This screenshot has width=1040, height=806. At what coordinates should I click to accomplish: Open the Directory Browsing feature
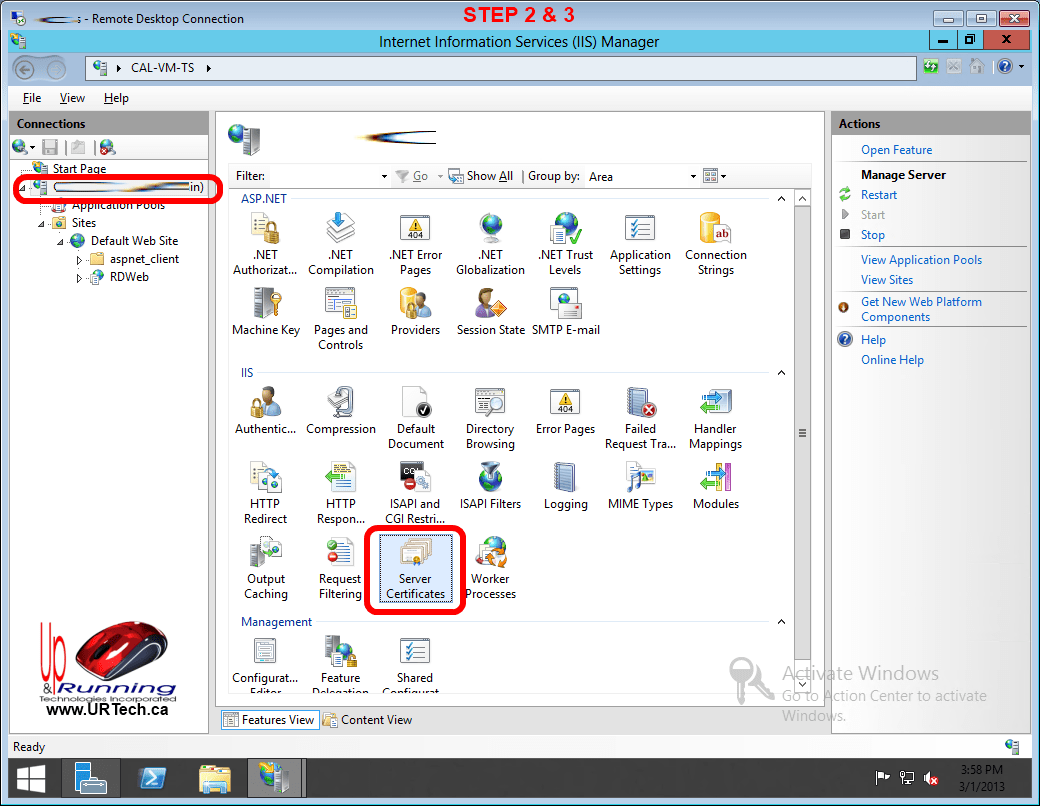pyautogui.click(x=490, y=420)
